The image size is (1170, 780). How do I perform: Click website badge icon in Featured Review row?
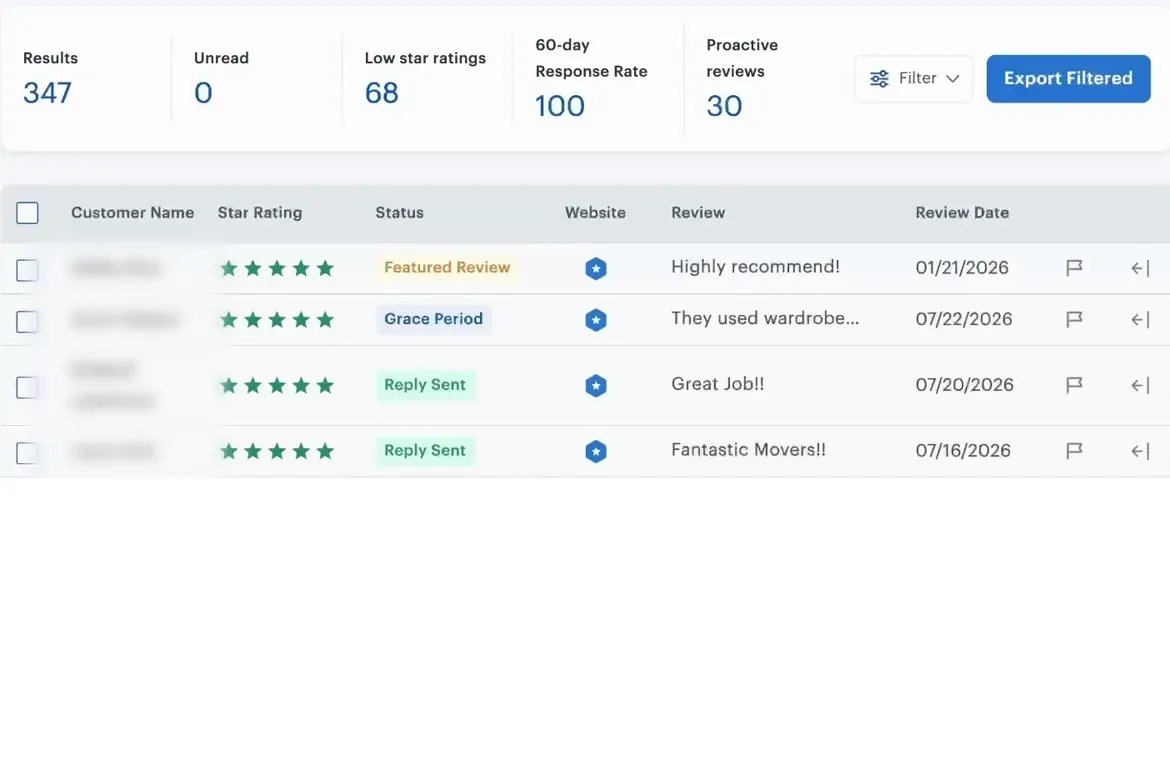coord(595,268)
